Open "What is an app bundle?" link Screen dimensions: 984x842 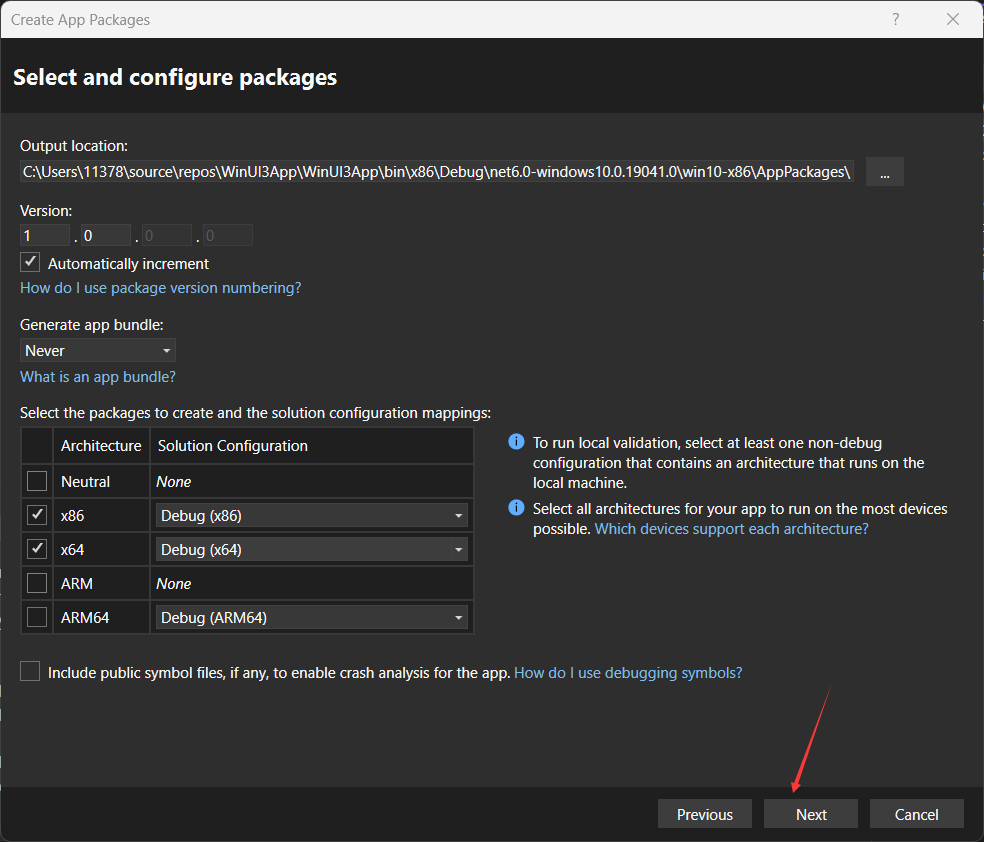(97, 377)
